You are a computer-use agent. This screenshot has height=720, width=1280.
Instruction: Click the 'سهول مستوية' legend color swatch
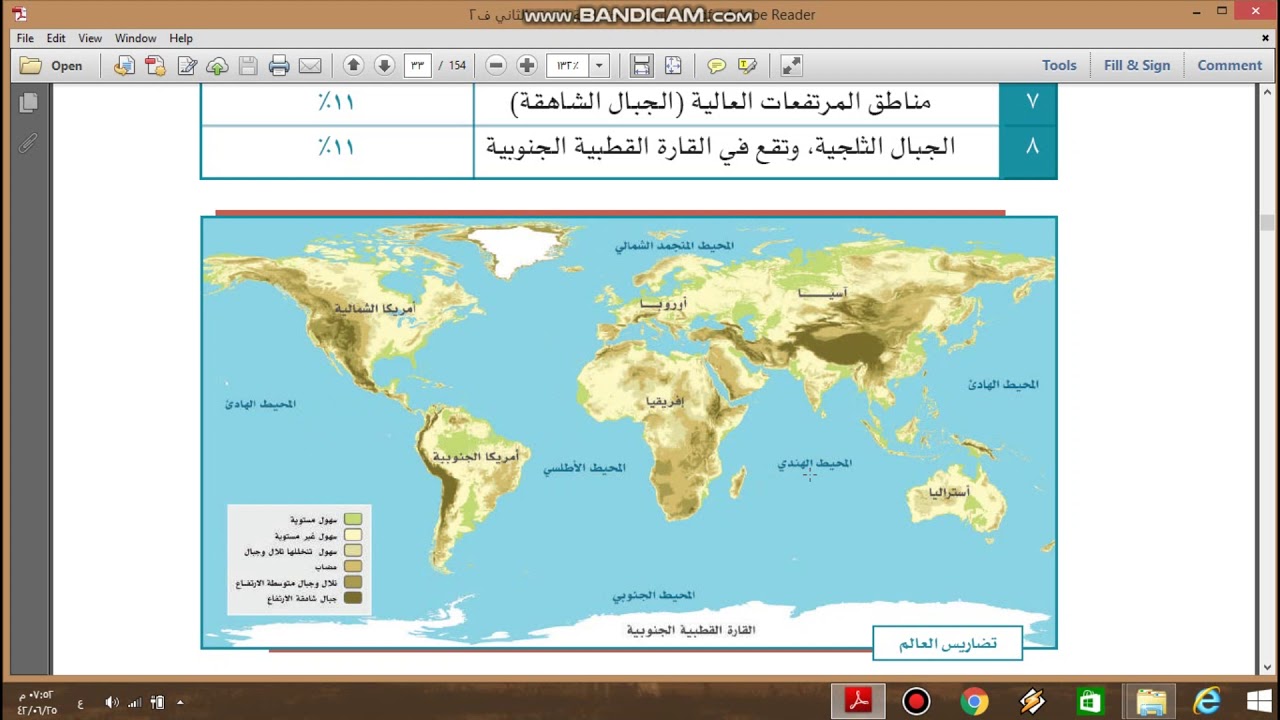click(353, 519)
